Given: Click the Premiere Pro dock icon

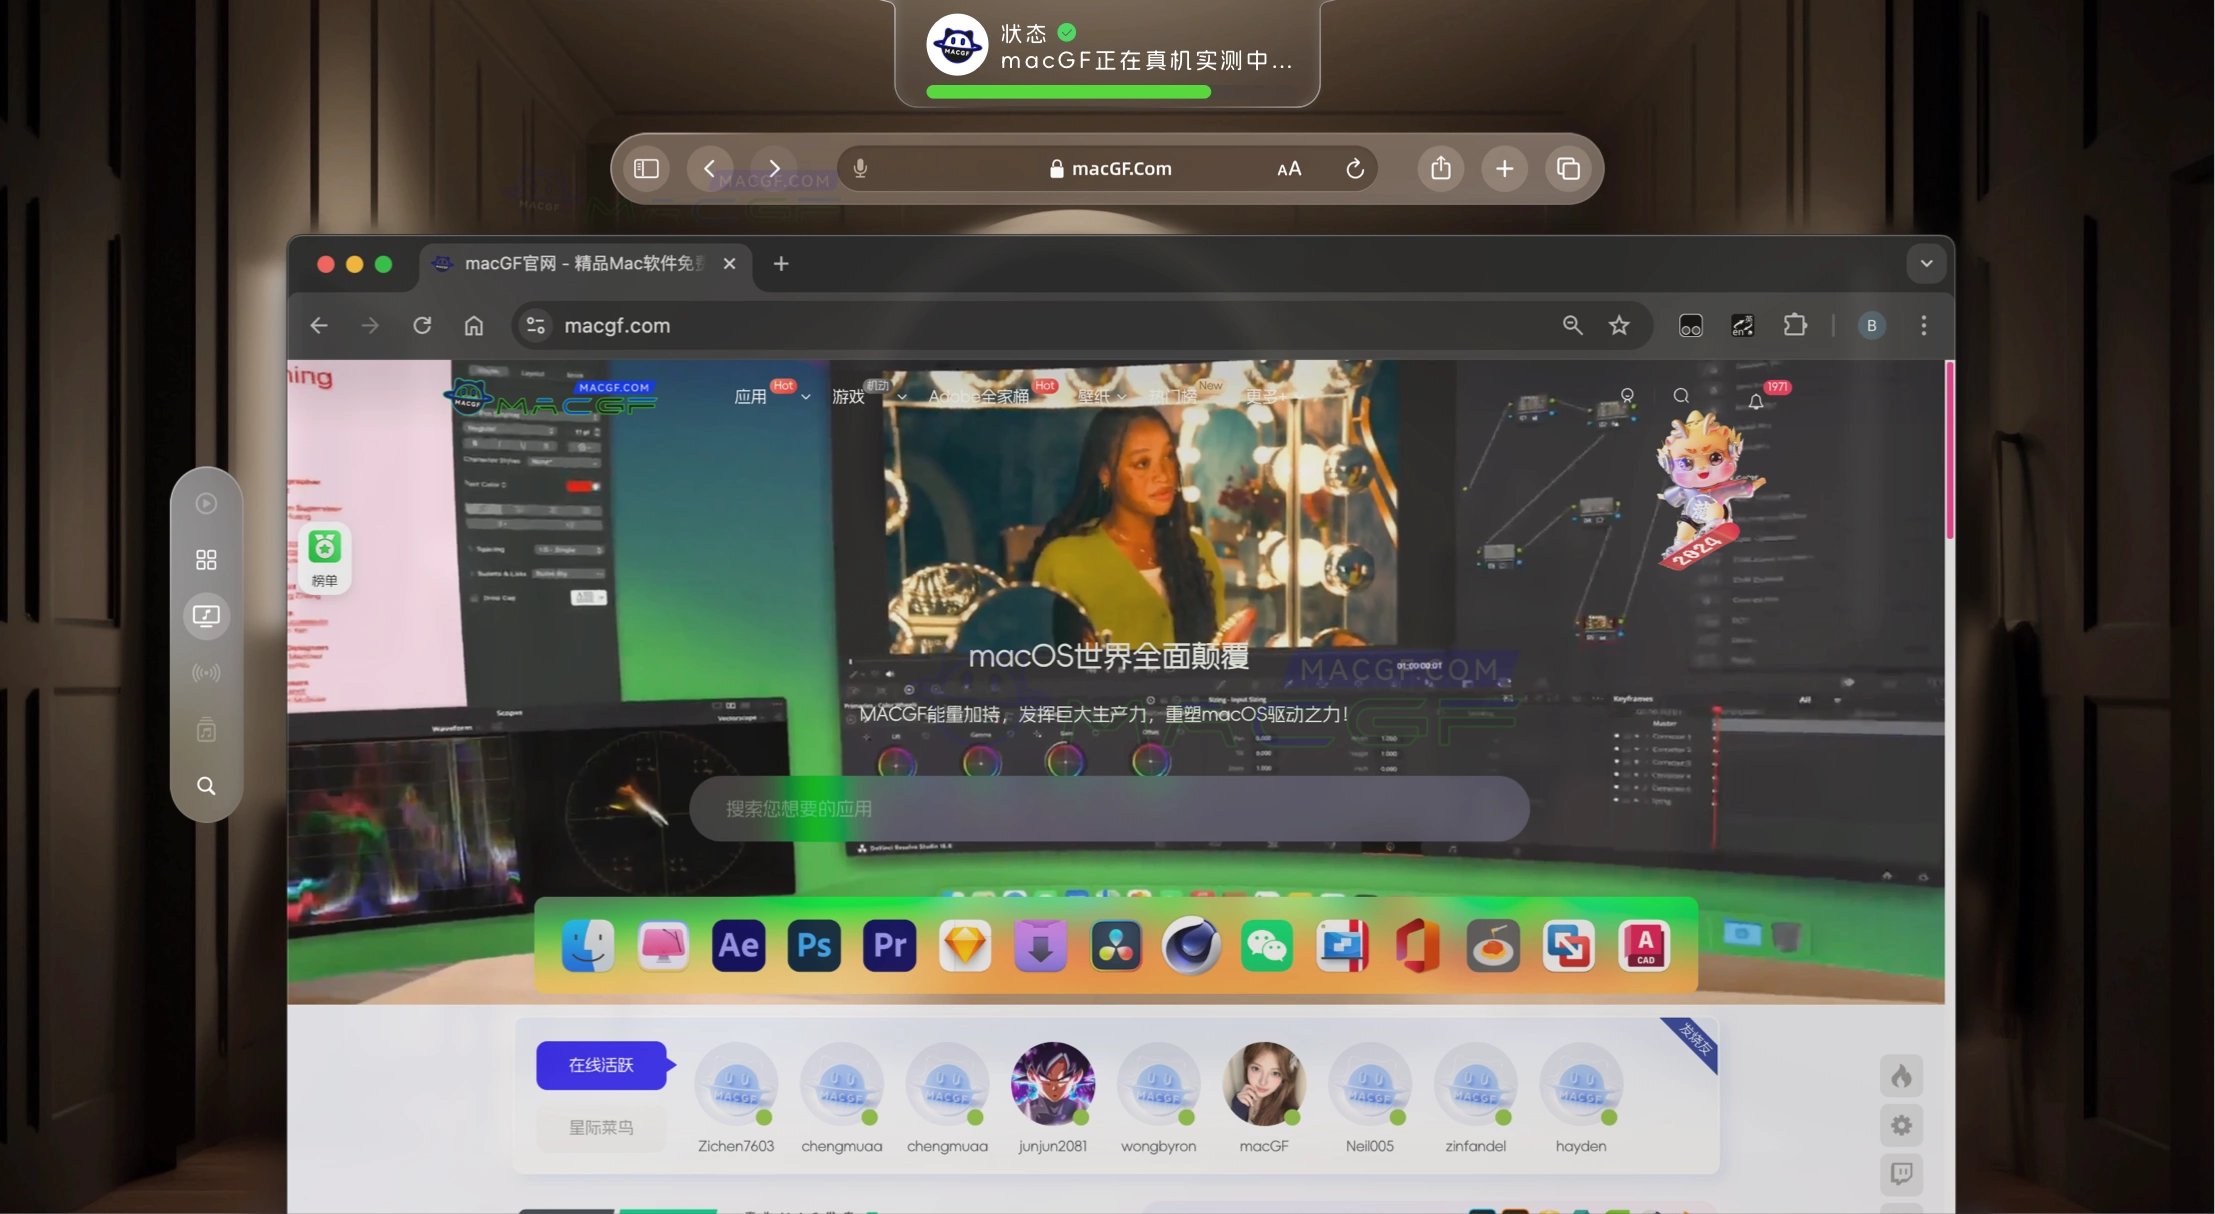Looking at the screenshot, I should 888,944.
